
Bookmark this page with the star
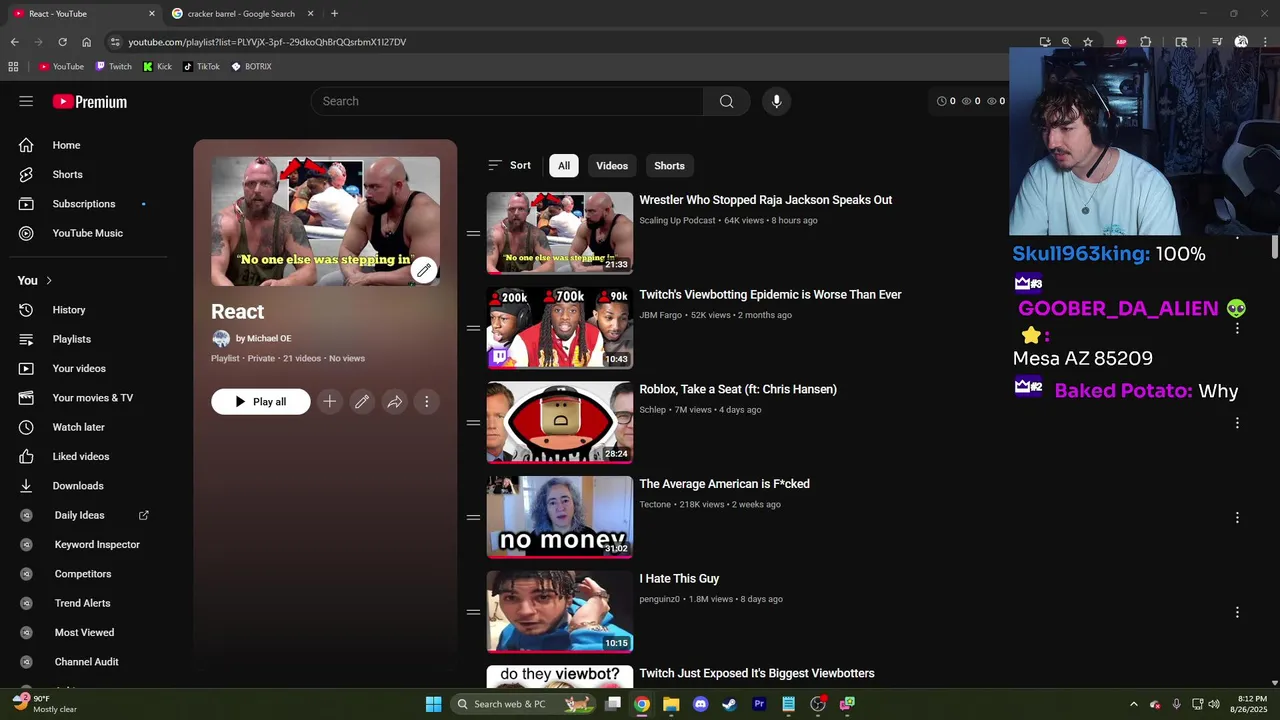point(1088,42)
